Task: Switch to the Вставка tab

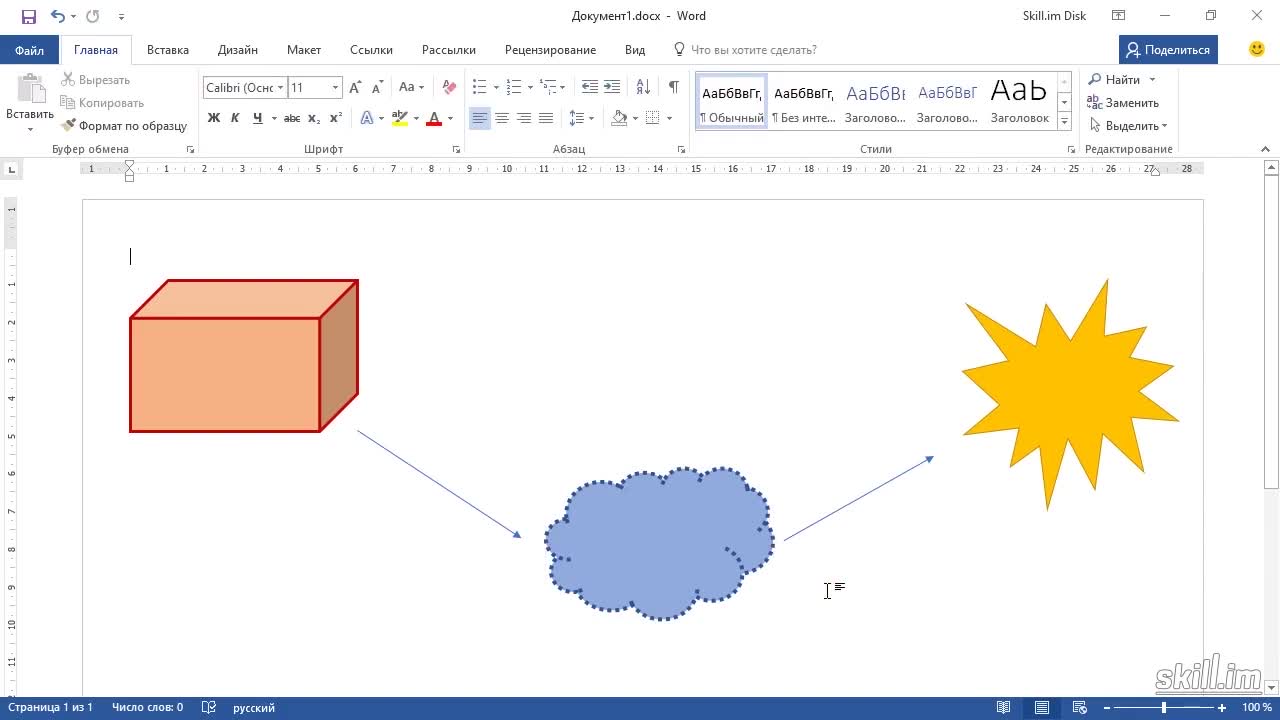Action: click(168, 50)
